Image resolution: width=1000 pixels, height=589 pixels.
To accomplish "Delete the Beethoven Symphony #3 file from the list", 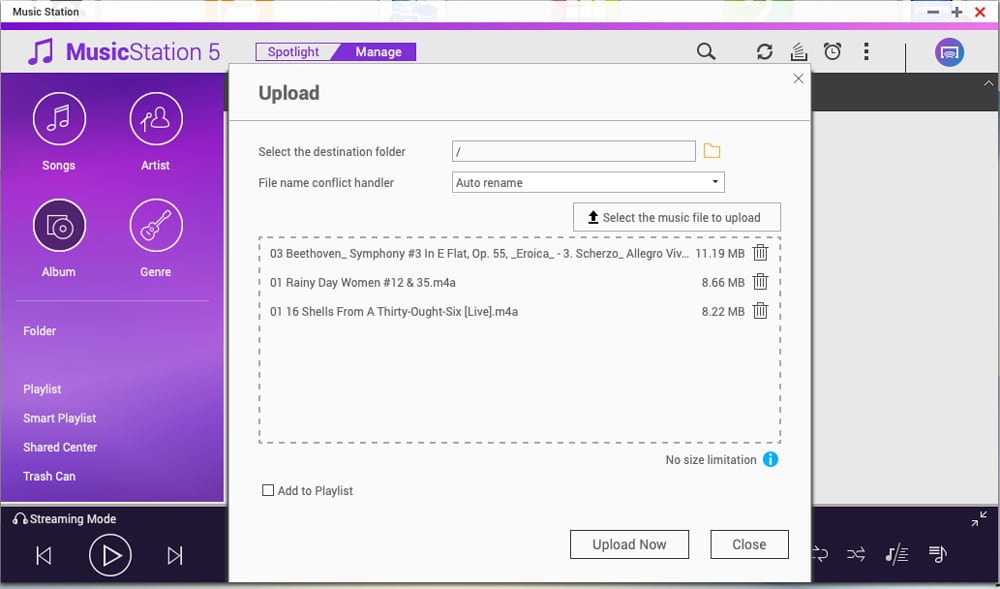I will coord(760,253).
